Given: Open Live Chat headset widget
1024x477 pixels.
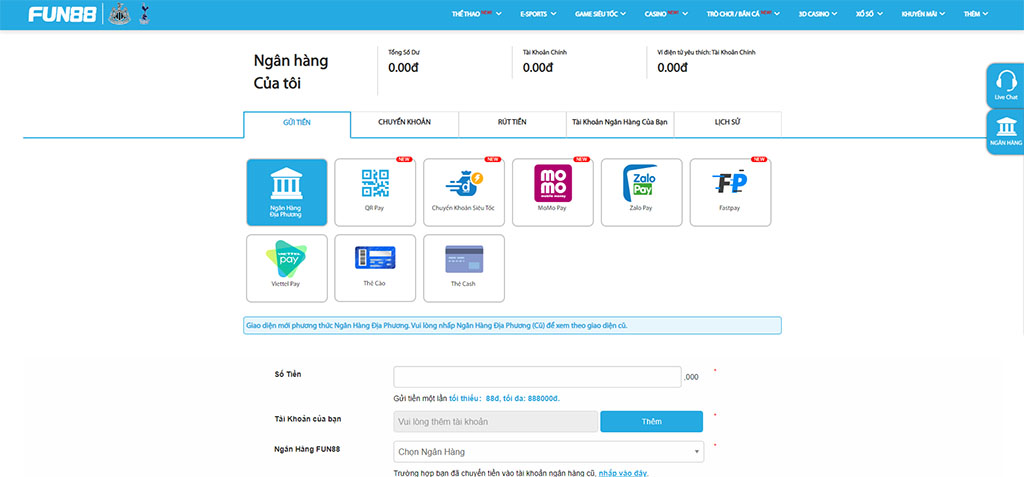Looking at the screenshot, I should tap(1006, 86).
